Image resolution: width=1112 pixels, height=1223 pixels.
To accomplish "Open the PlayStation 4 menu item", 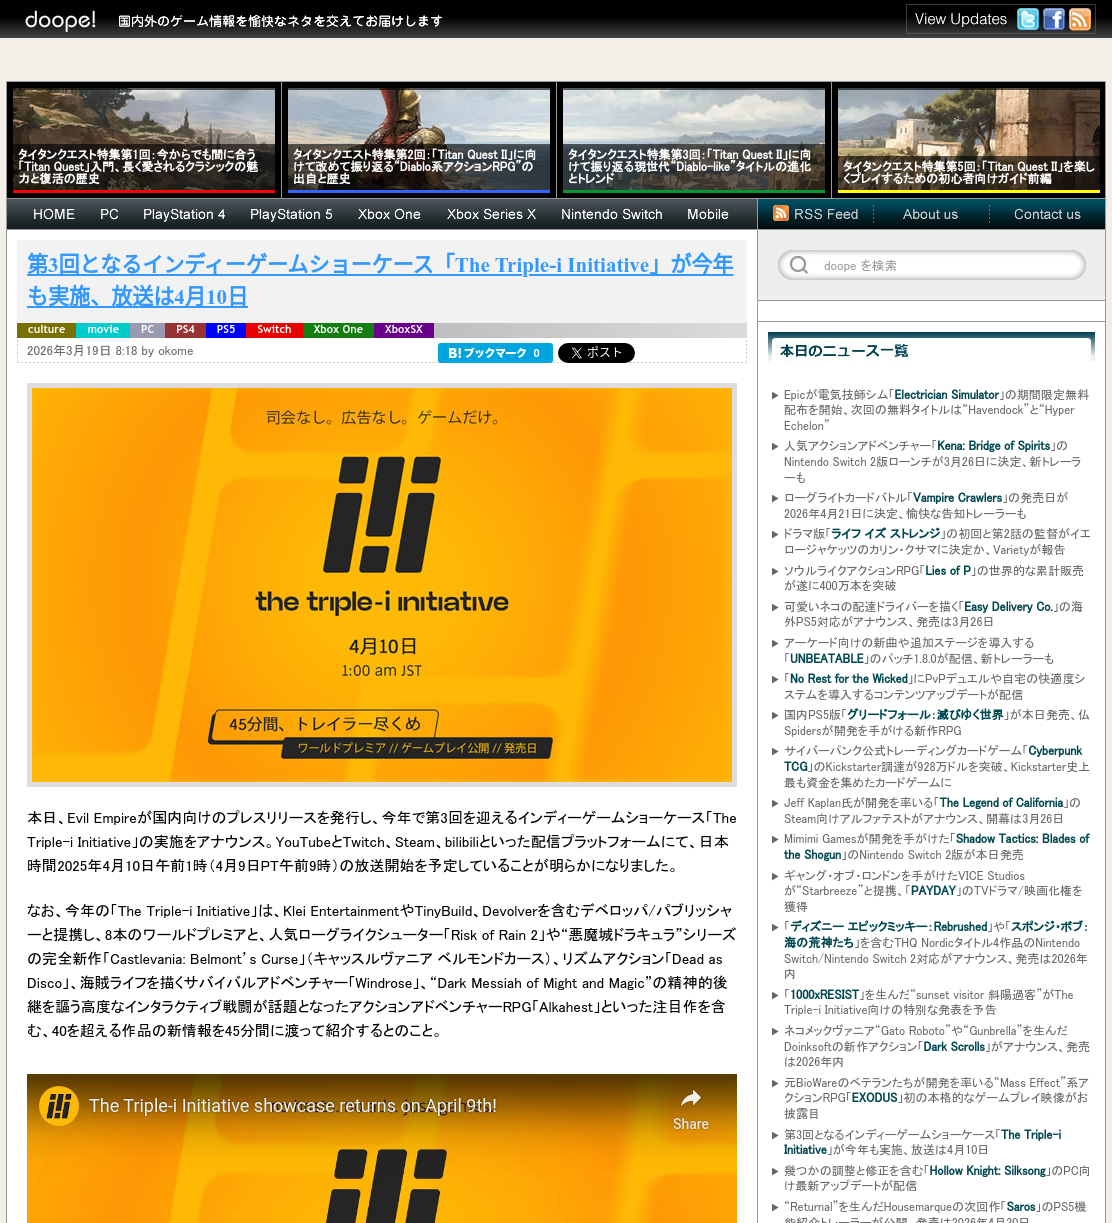I will point(184,214).
